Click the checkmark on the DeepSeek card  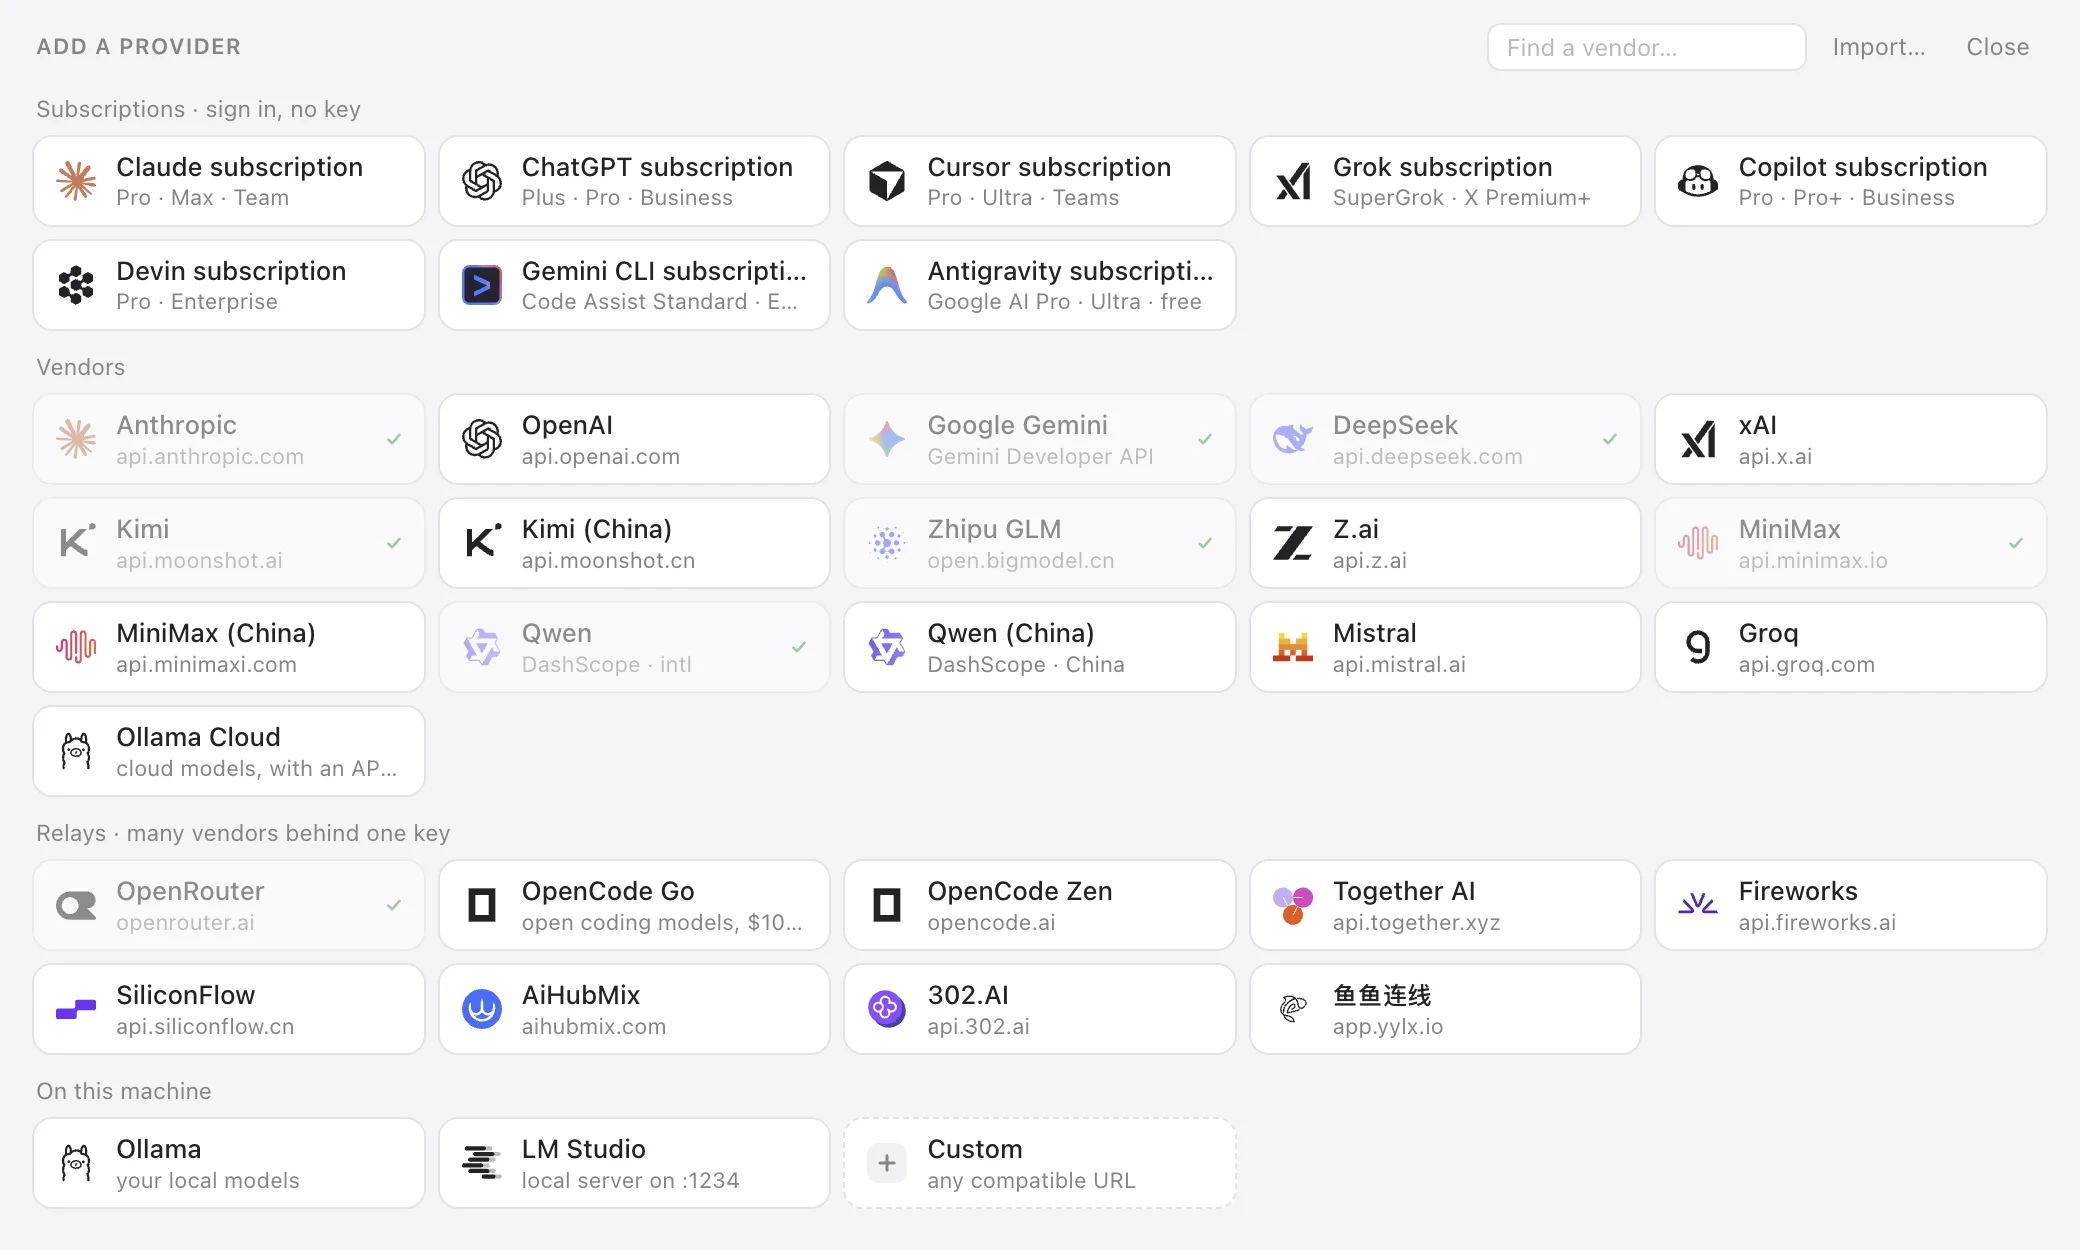pos(1610,439)
